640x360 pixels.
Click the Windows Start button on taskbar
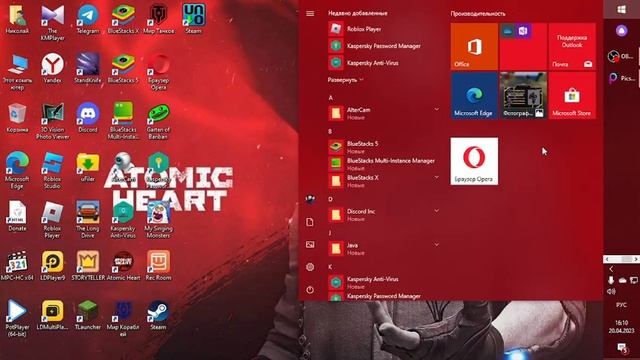(x=622, y=9)
